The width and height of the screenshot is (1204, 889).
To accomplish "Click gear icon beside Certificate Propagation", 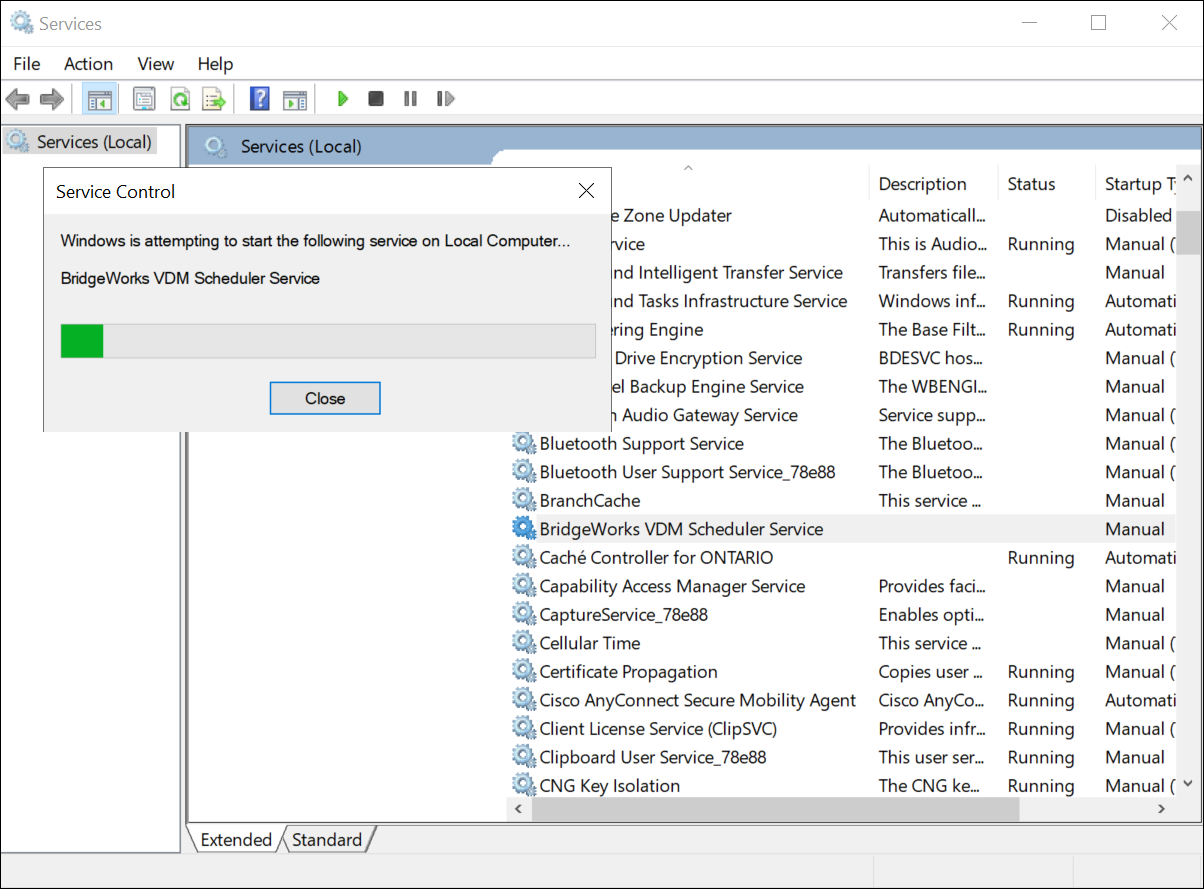I will point(524,672).
